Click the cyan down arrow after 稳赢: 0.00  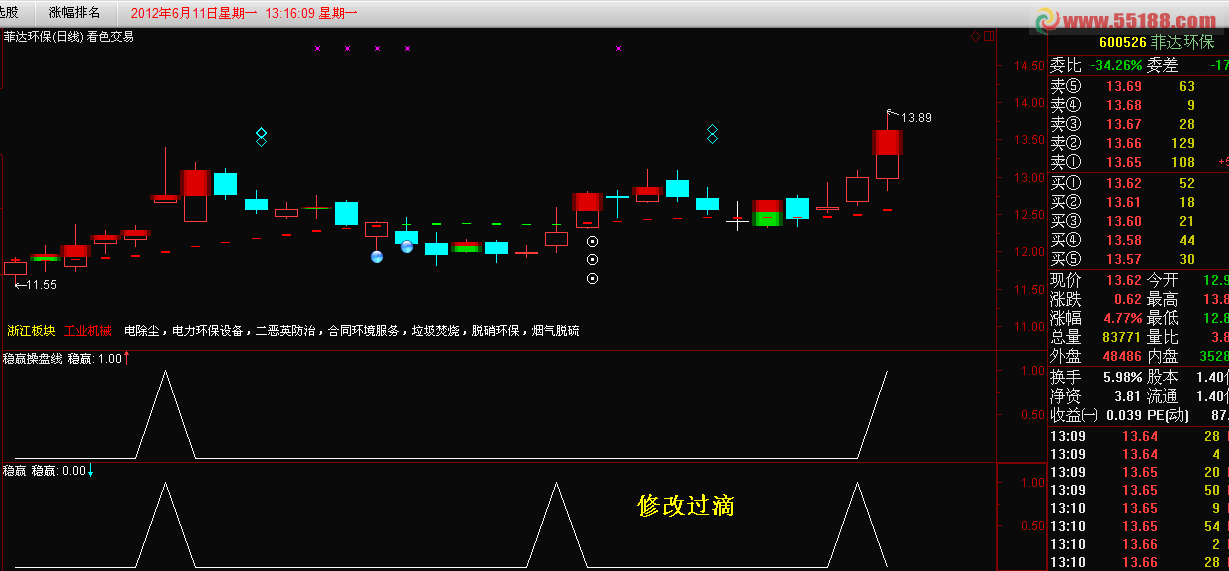91,470
